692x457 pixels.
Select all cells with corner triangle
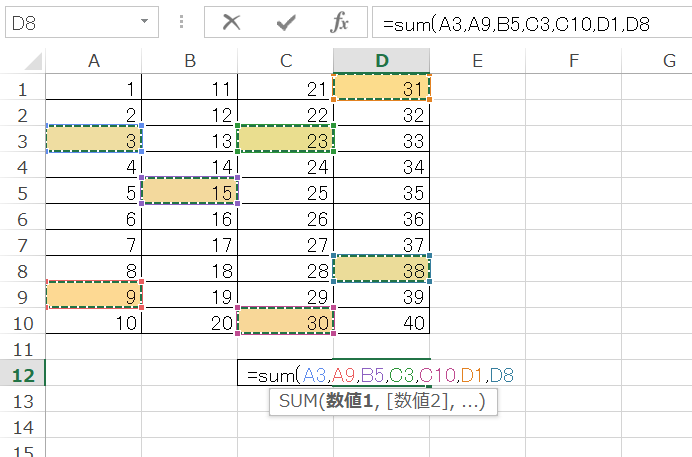(33, 61)
